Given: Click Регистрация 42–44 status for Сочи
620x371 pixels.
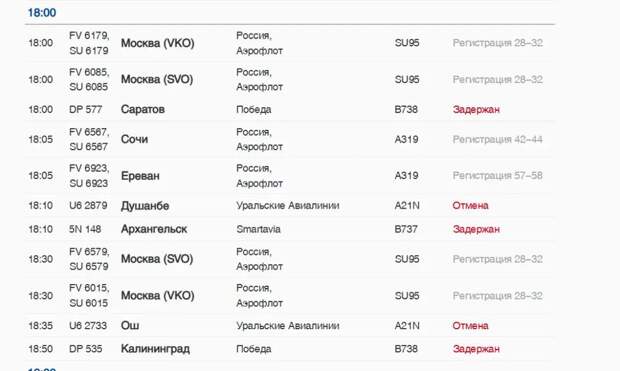Looking at the screenshot, I should point(497,139).
